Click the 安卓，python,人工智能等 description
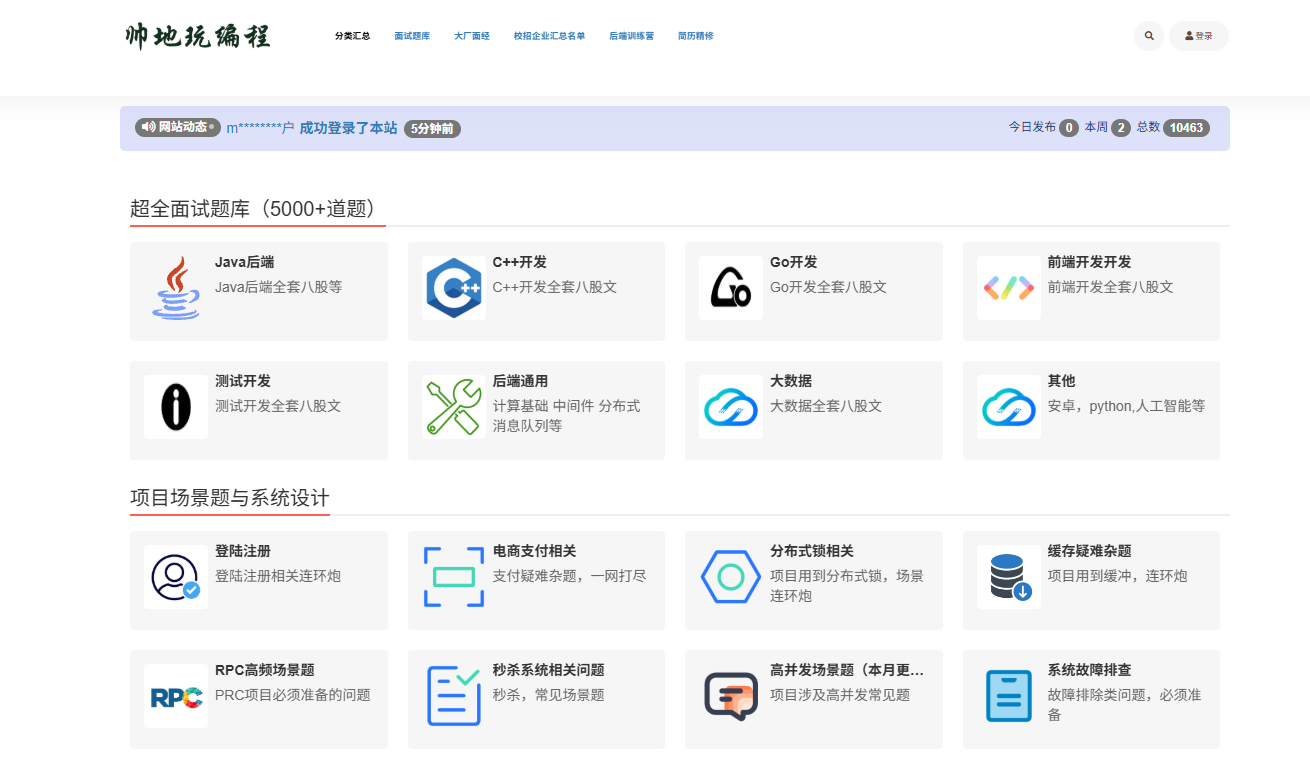This screenshot has width=1310, height=776. (1127, 406)
